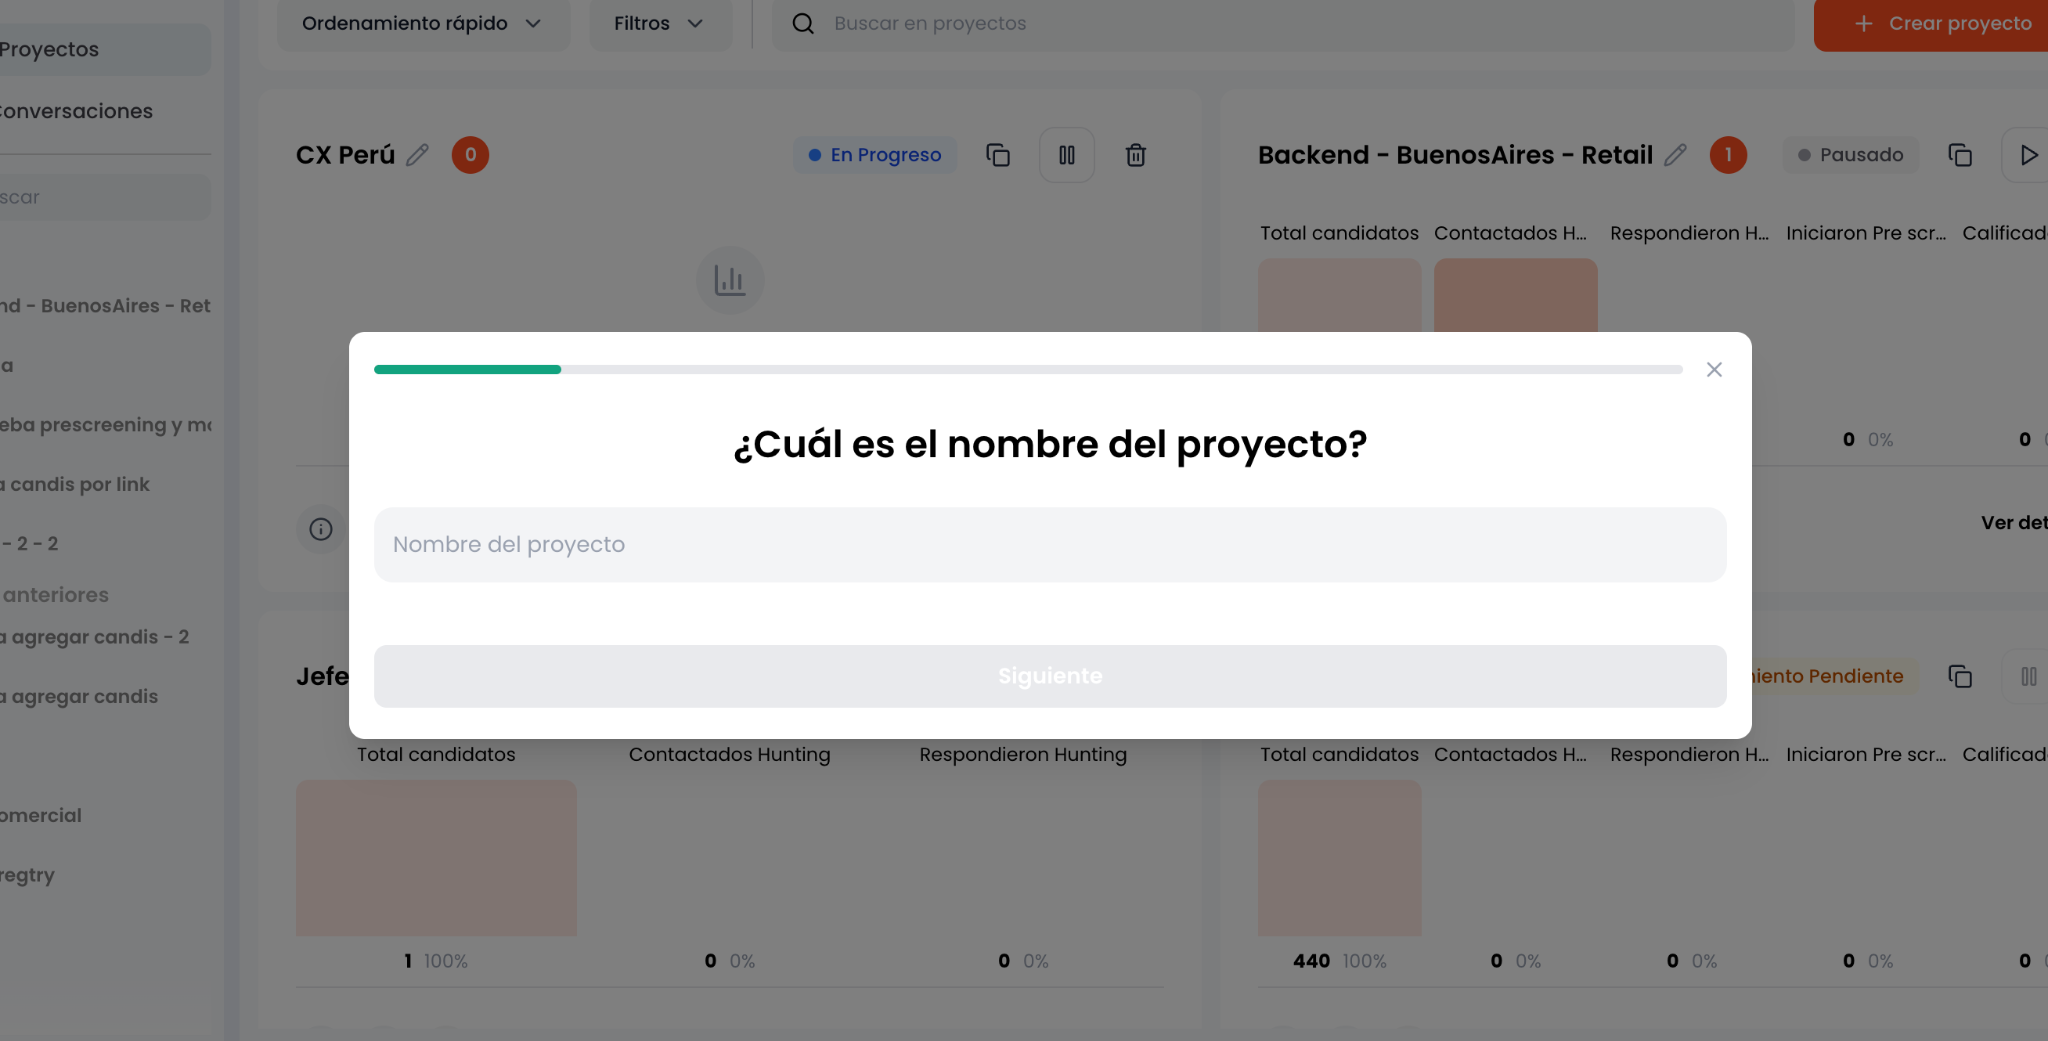This screenshot has width=2048, height=1041.
Task: Click the En Progreso status badge
Action: pos(875,155)
